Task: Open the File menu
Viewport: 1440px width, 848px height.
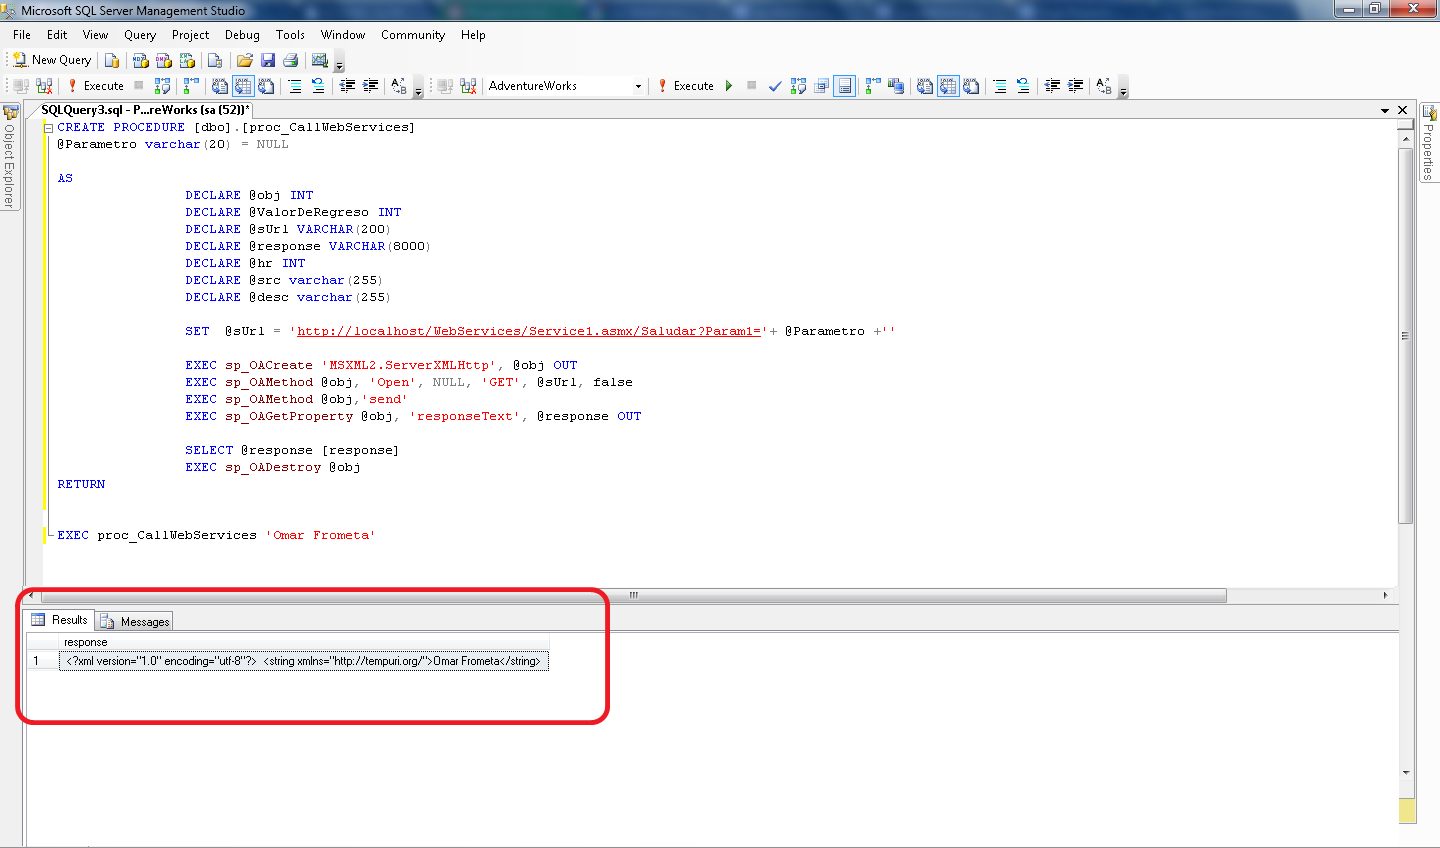Action: (22, 35)
